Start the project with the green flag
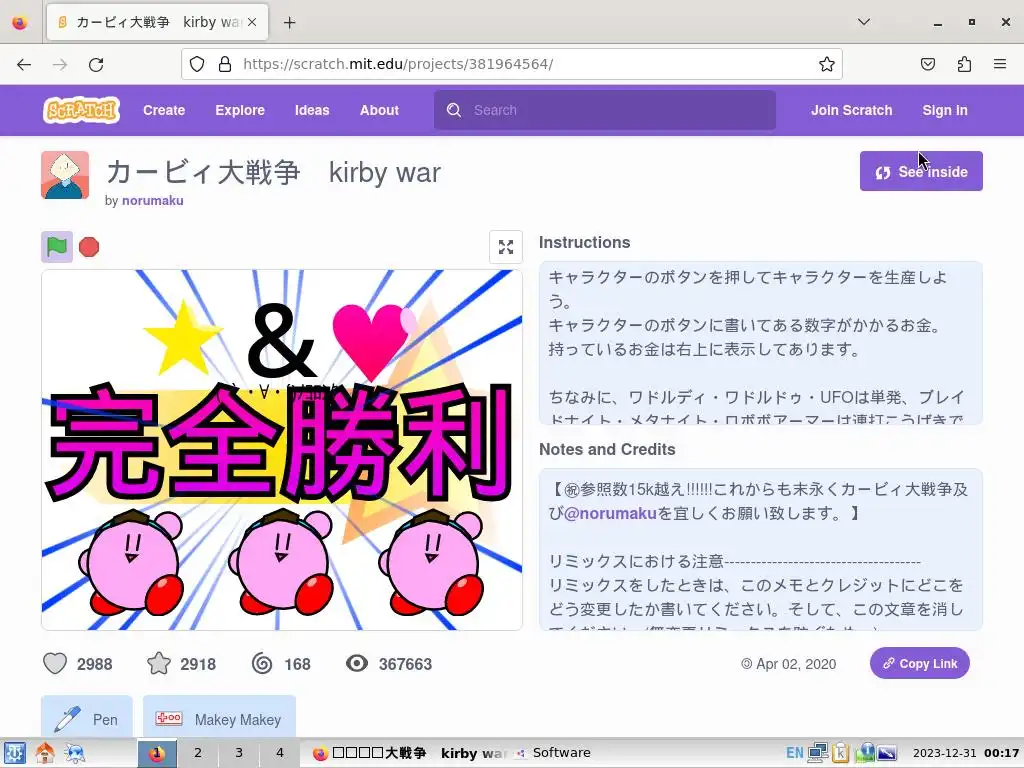Viewport: 1024px width, 768px height. (57, 247)
